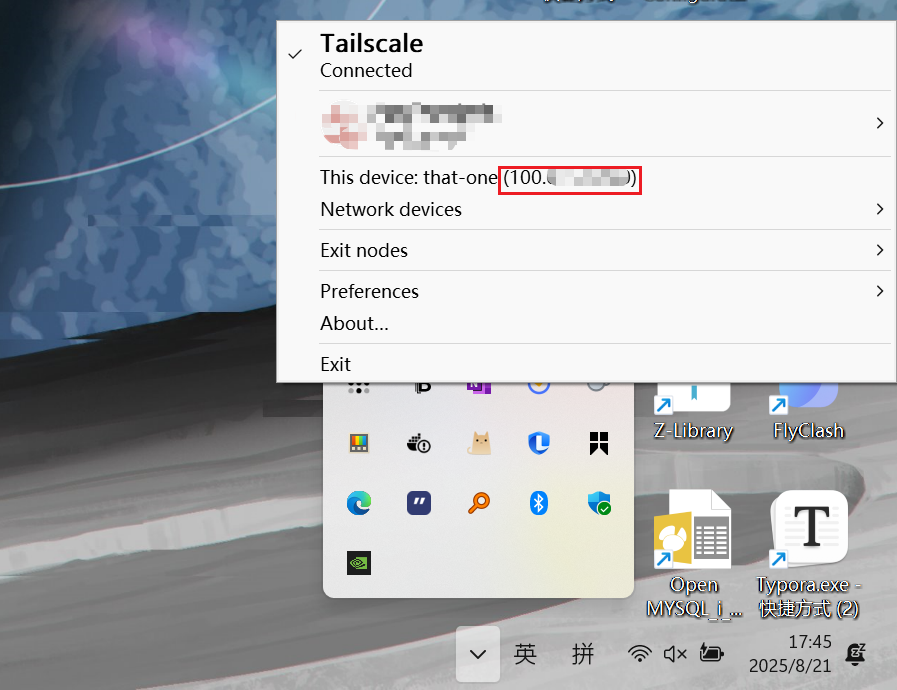897x690 pixels.
Task: Select the Z-Library desktop shortcut
Action: click(x=693, y=412)
